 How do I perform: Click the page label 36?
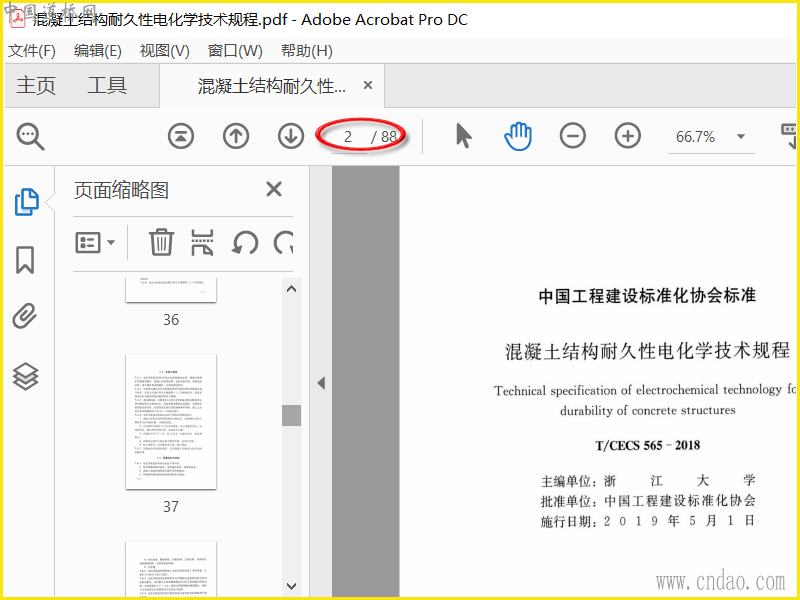171,319
